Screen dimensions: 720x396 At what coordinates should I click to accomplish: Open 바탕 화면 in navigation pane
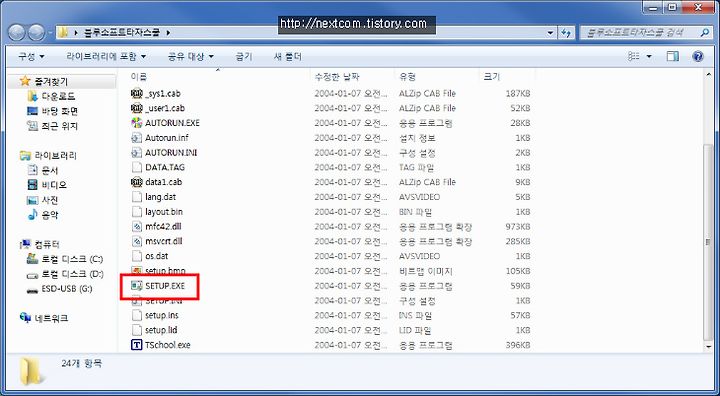coord(60,111)
